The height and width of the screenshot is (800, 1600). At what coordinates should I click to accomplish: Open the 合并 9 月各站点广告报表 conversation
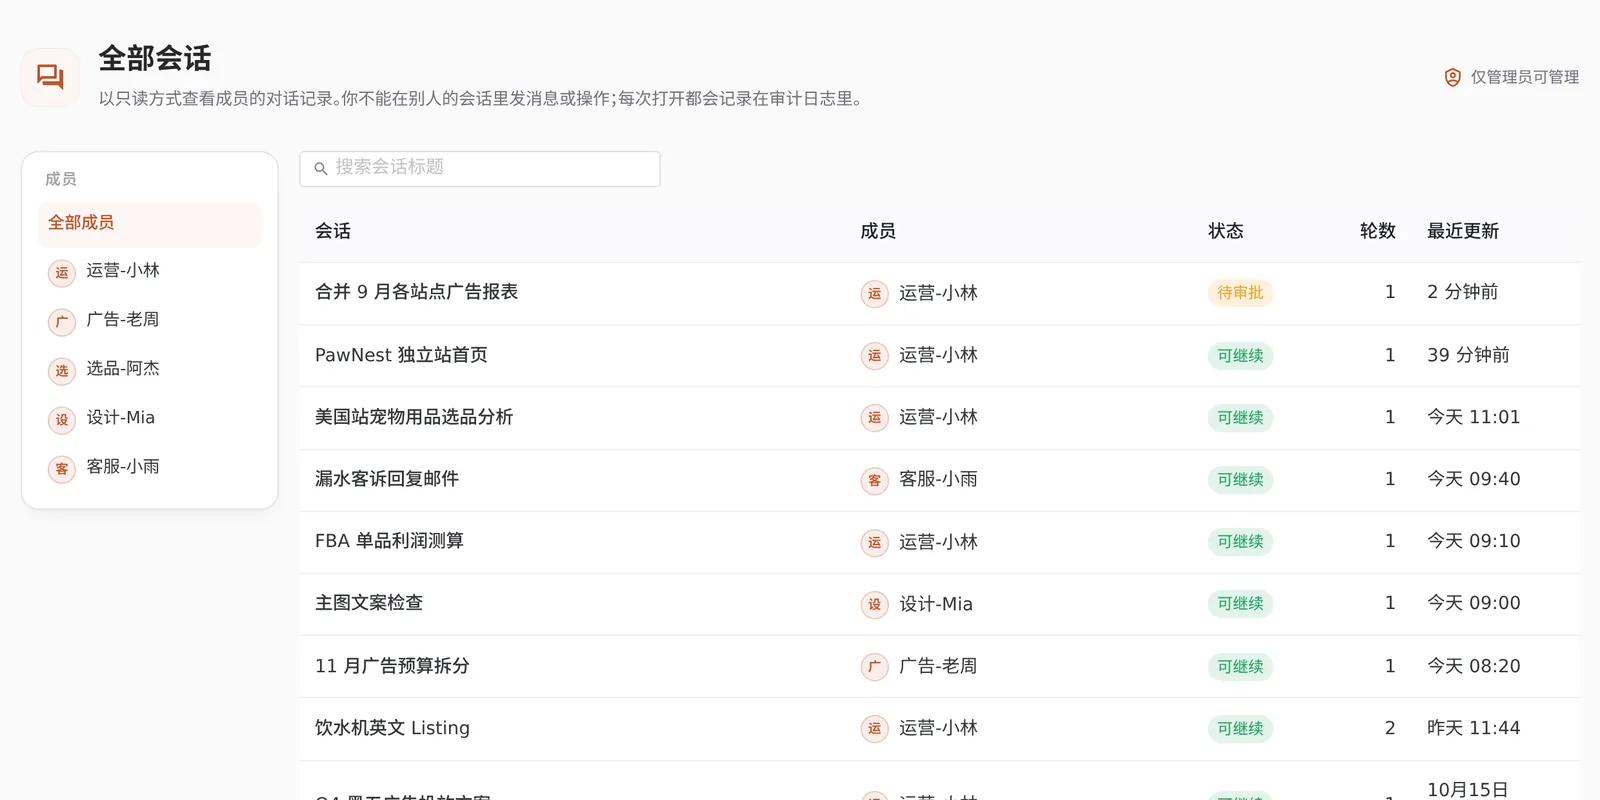pos(416,292)
